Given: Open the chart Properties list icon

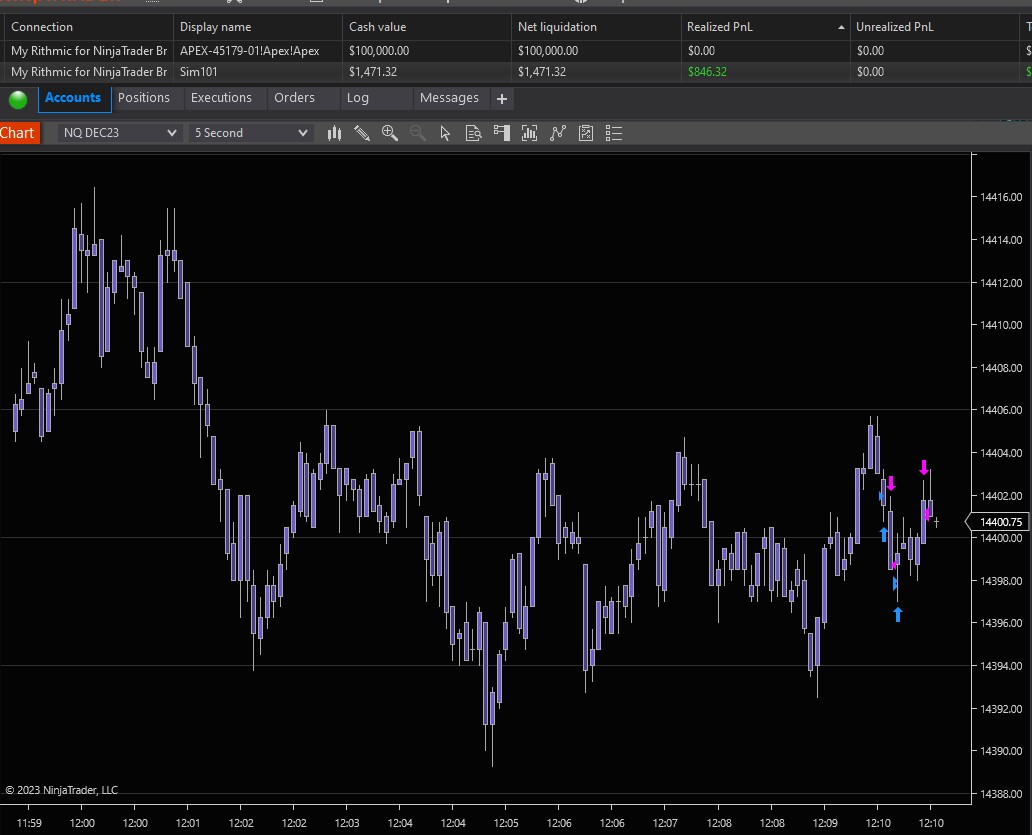Looking at the screenshot, I should click(614, 133).
